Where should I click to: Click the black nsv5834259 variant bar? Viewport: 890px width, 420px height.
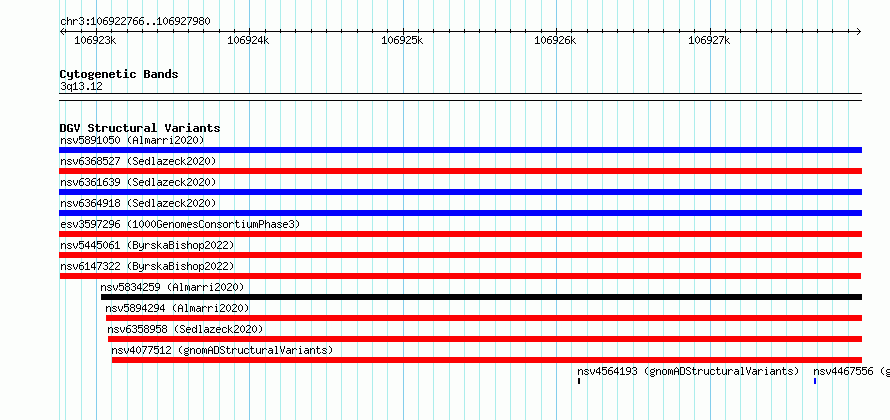[x=481, y=297]
